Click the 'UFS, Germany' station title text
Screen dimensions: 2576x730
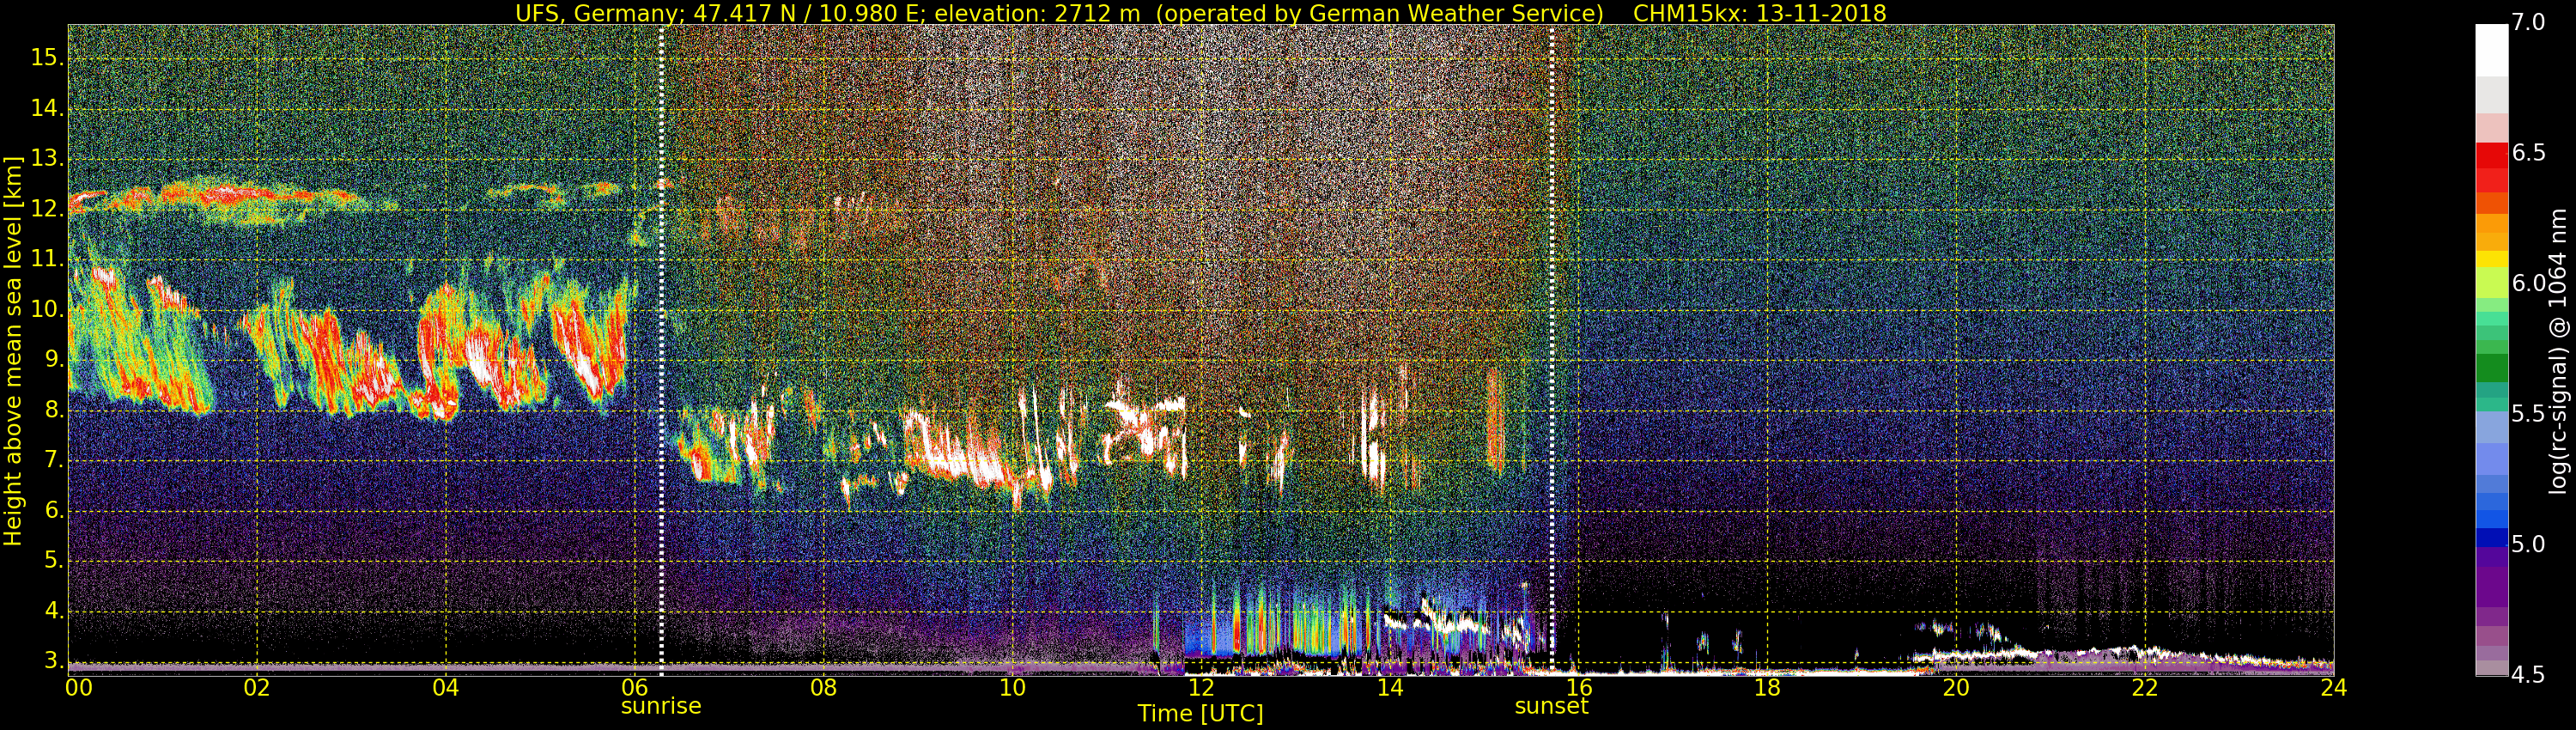tap(595, 13)
